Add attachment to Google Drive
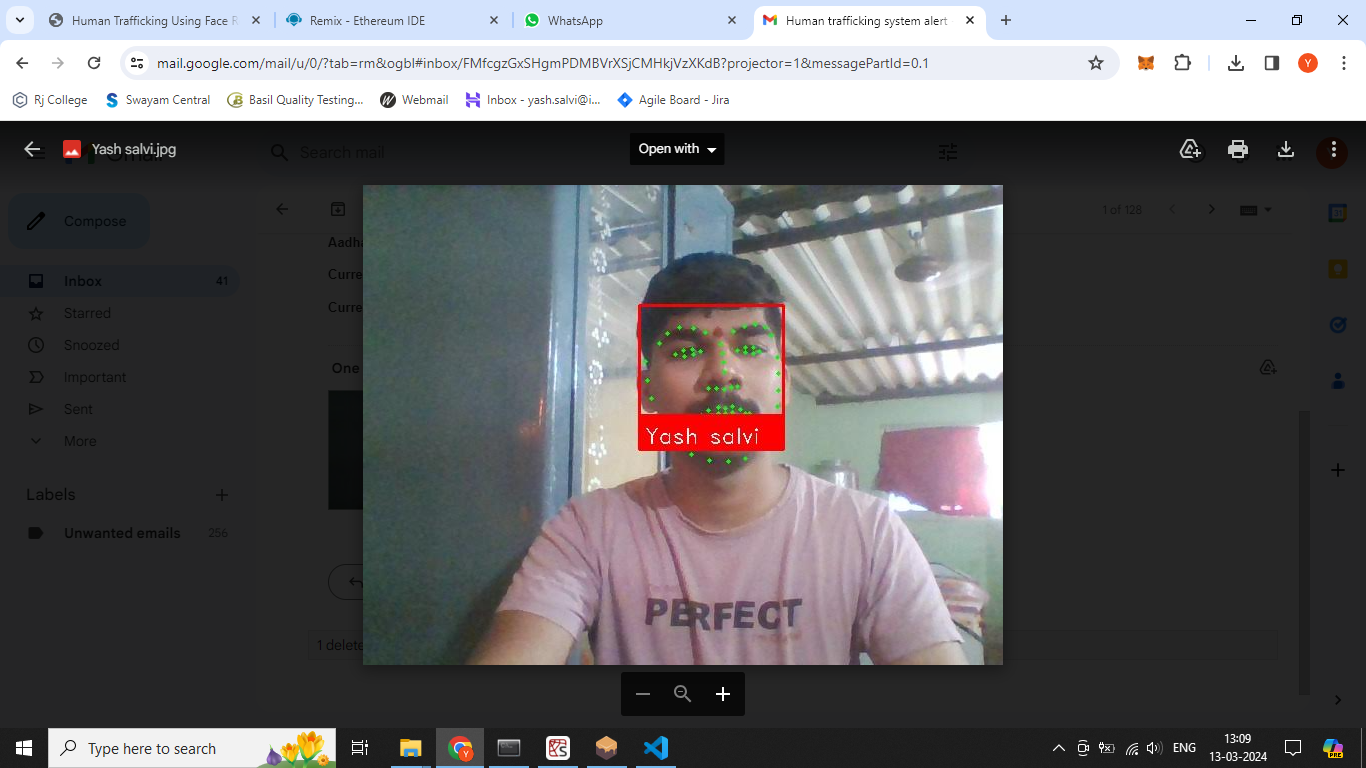 pyautogui.click(x=1190, y=150)
